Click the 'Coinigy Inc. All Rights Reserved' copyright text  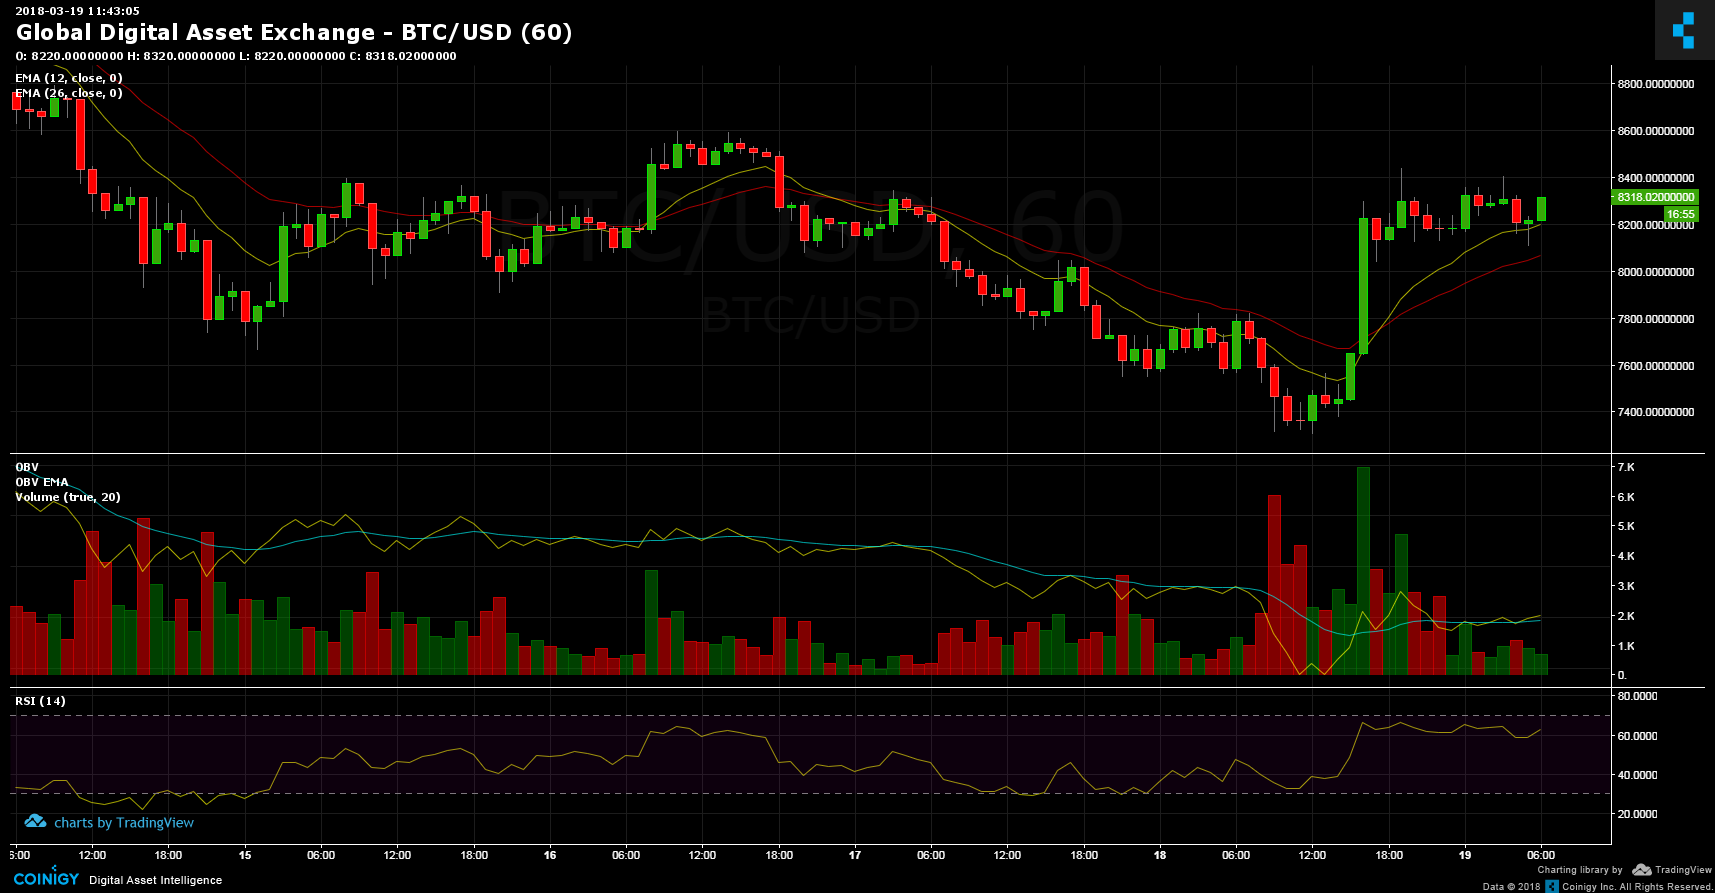click(x=1637, y=887)
